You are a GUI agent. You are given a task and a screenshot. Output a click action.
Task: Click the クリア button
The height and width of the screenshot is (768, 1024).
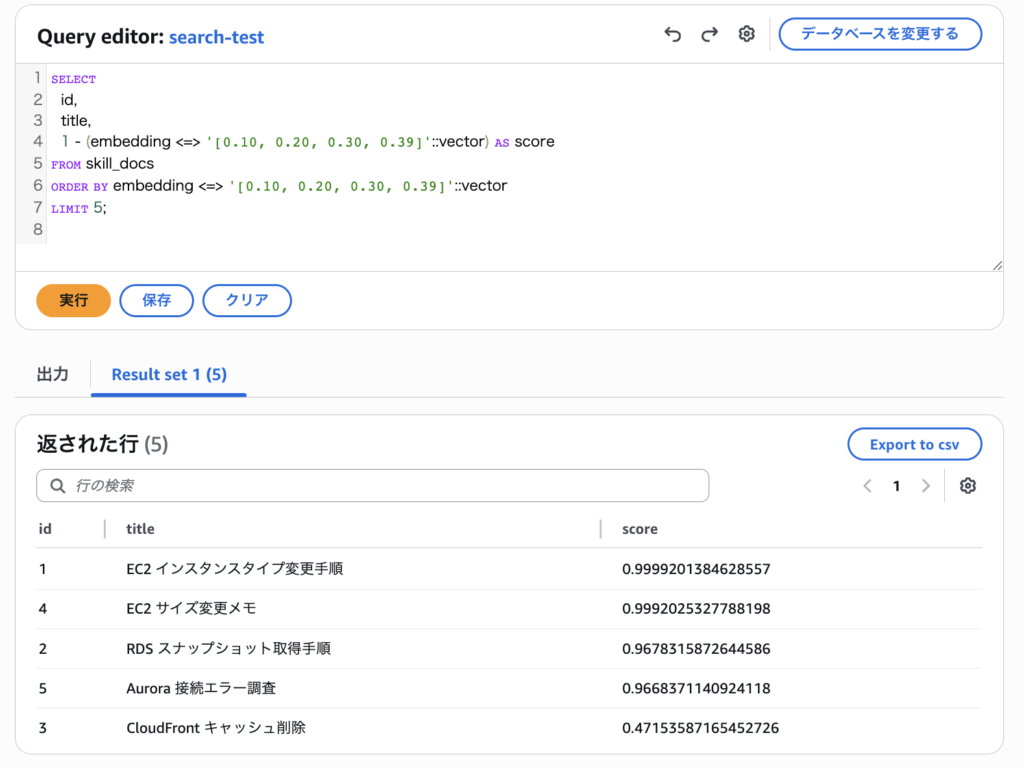coord(247,300)
